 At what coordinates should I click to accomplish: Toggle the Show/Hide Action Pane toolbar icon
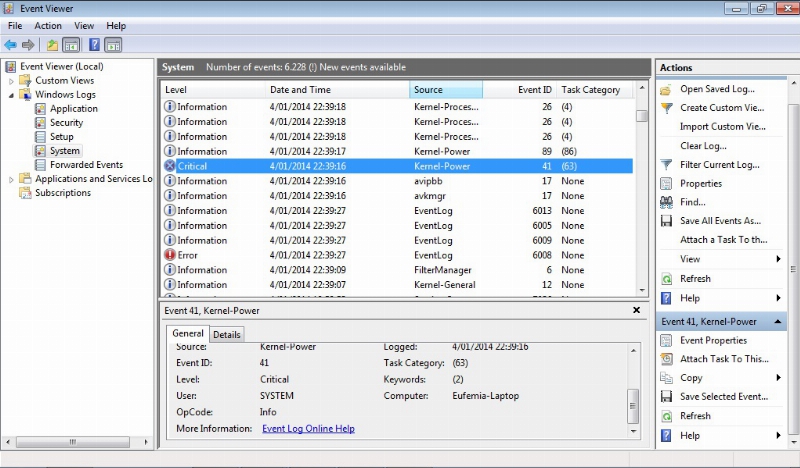tap(113, 45)
